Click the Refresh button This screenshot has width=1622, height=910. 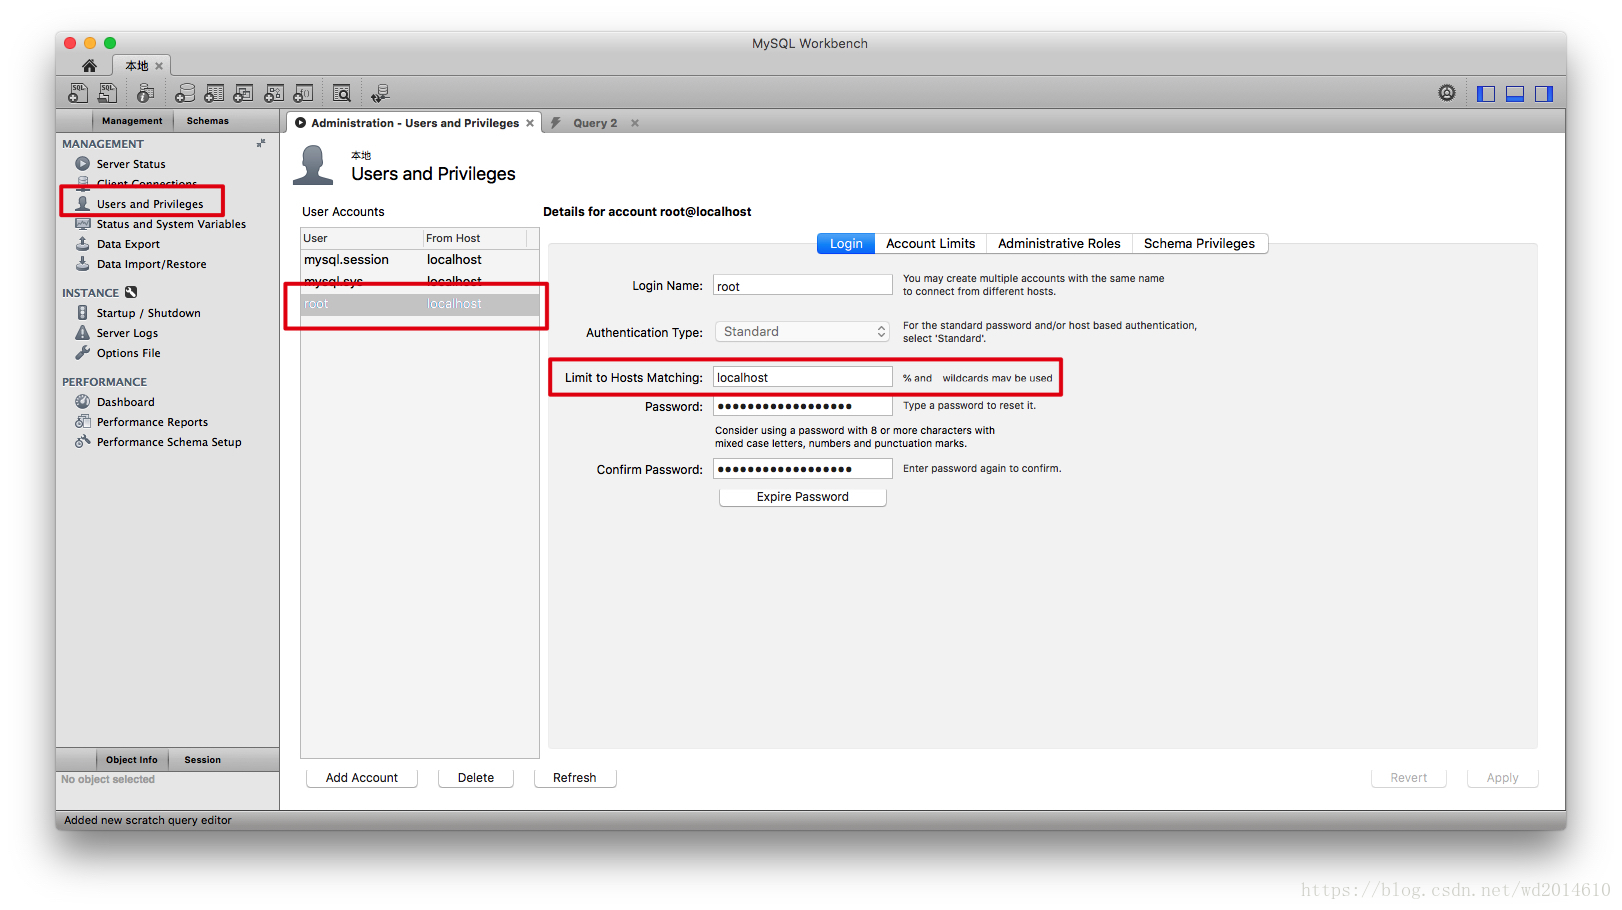click(575, 778)
